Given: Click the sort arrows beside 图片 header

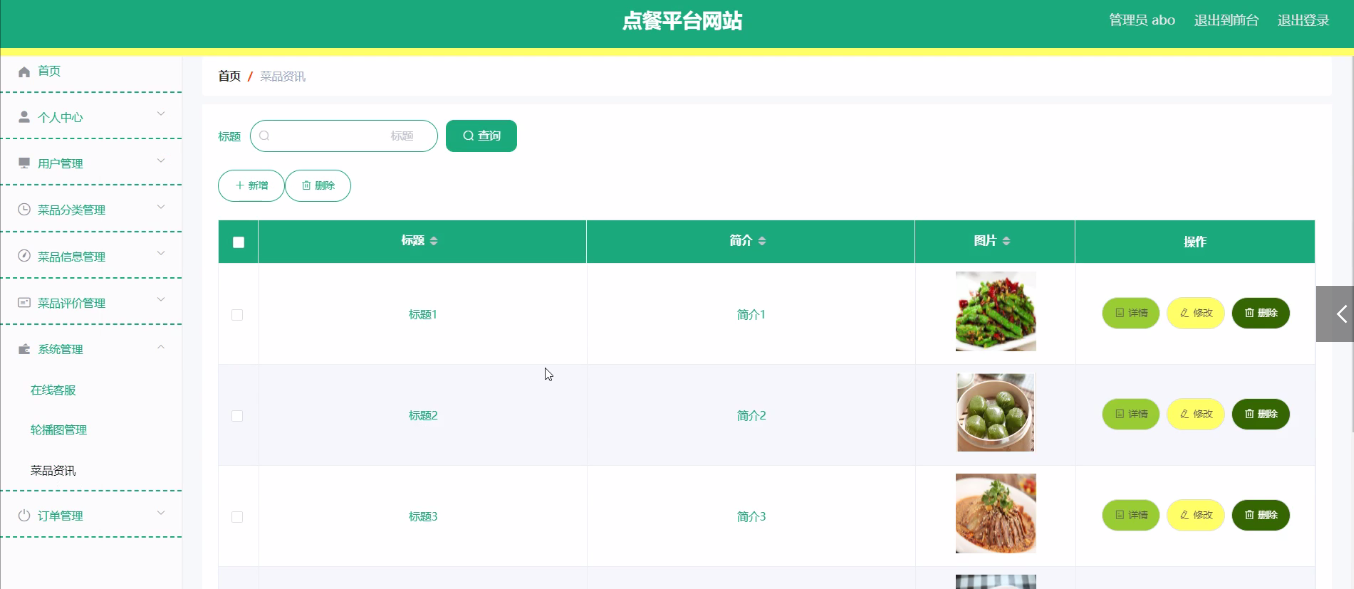Looking at the screenshot, I should tap(1006, 241).
